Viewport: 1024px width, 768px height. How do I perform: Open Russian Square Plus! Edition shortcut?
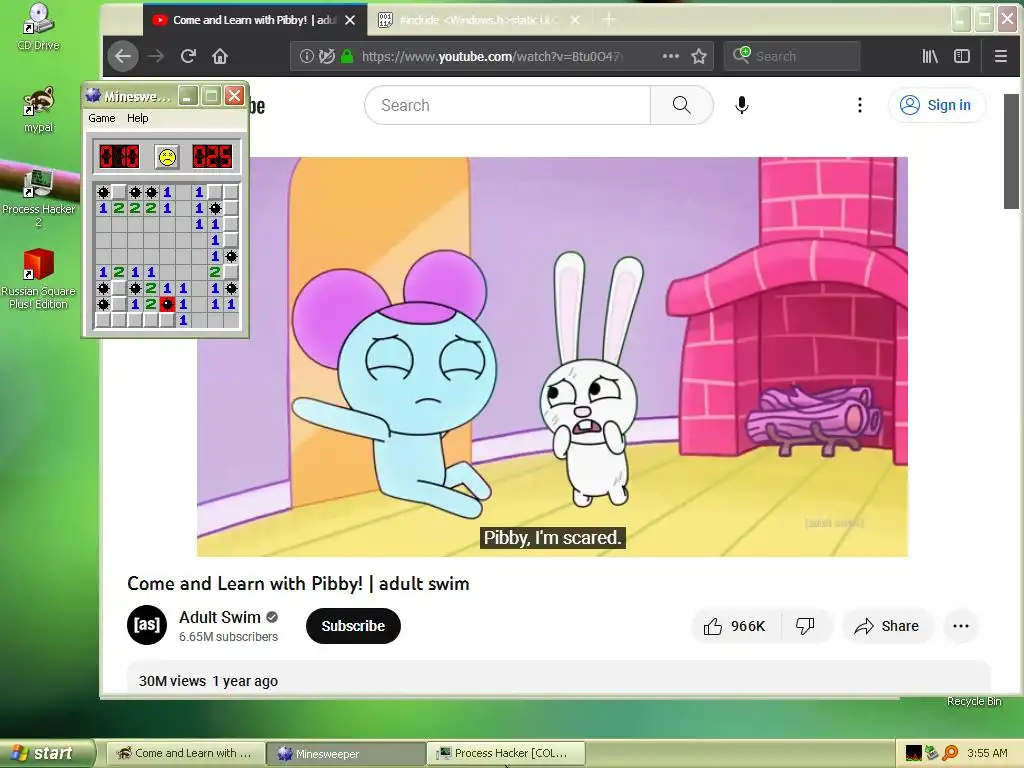[38, 279]
